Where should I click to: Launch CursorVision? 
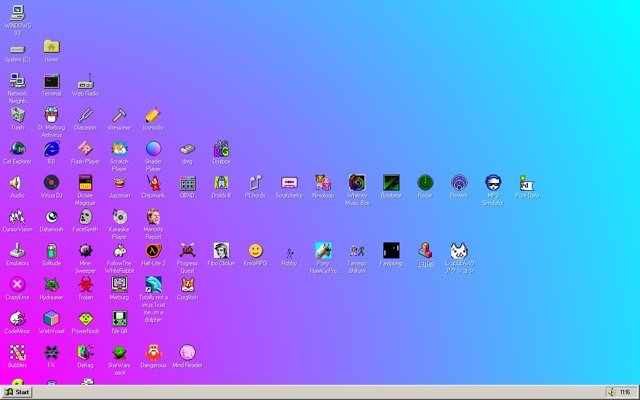pyautogui.click(x=18, y=217)
